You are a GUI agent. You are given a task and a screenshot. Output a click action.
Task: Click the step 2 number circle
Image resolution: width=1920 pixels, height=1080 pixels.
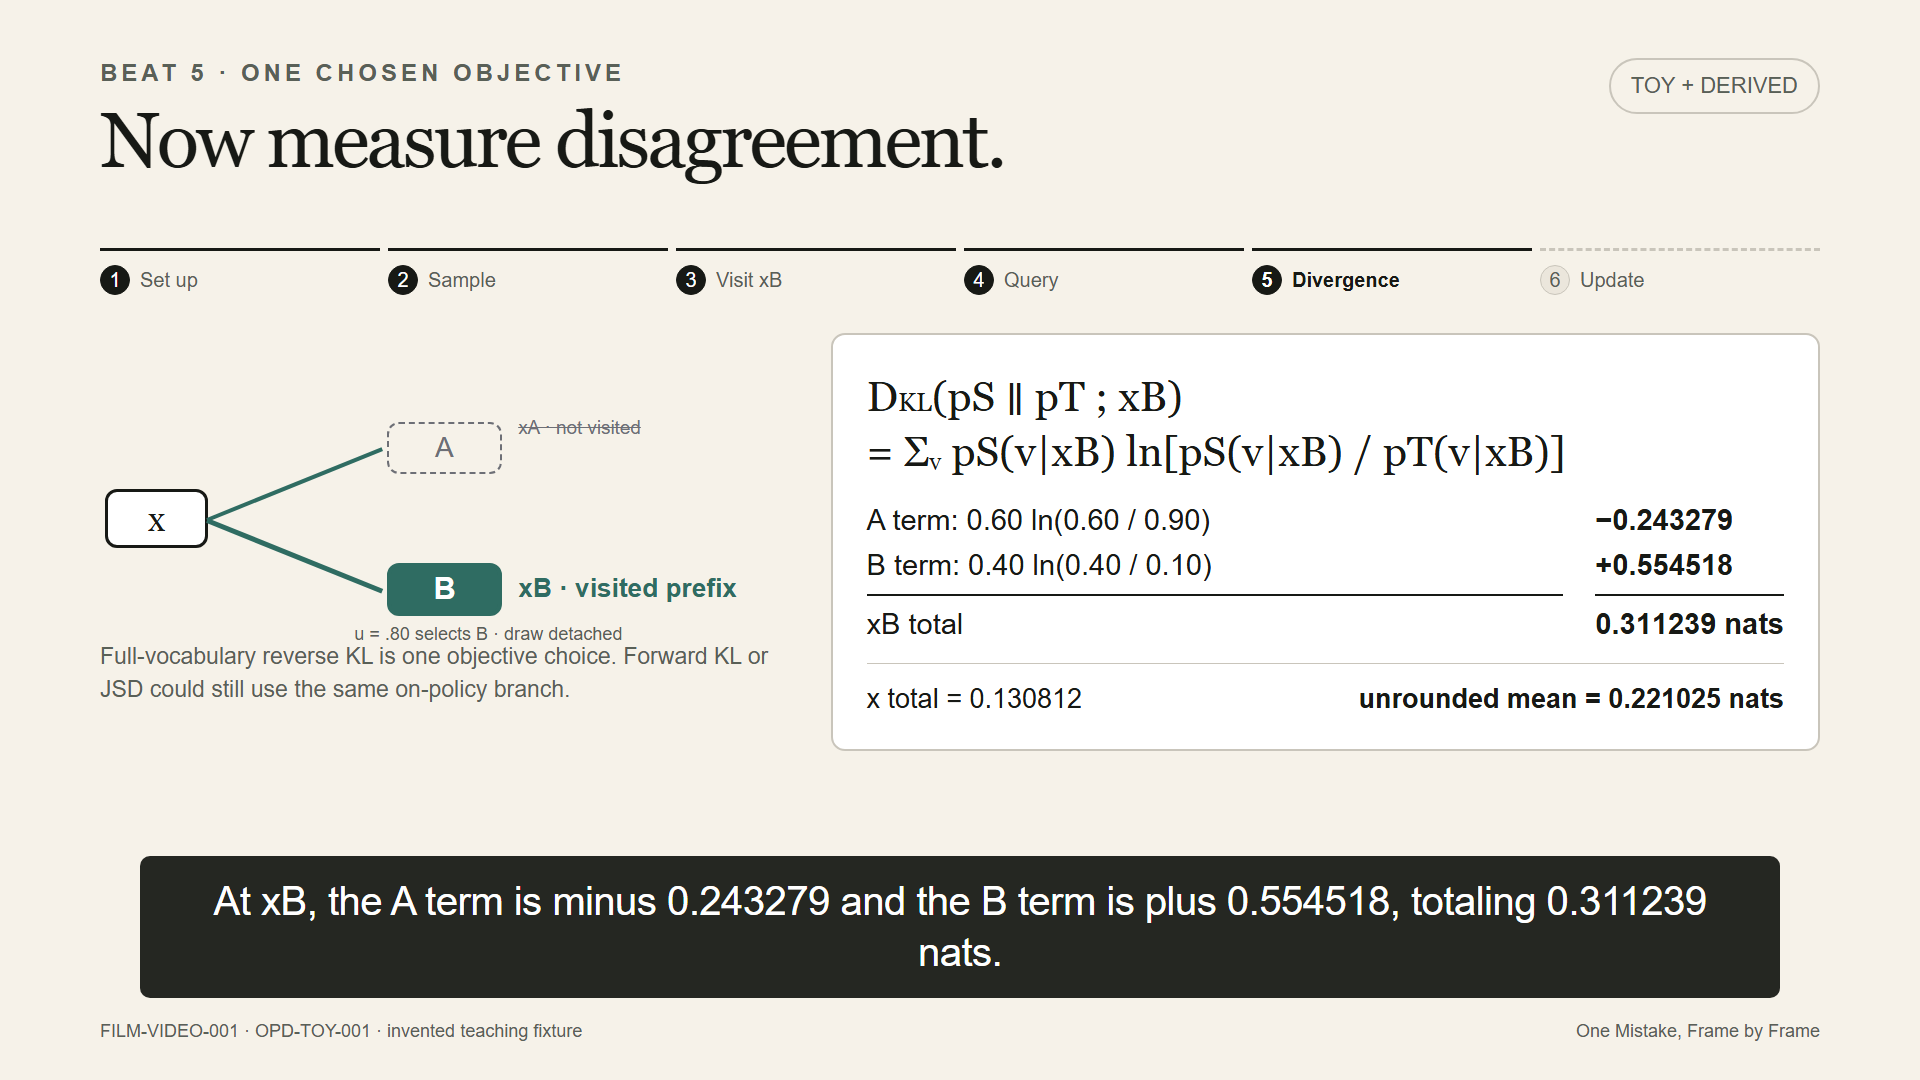click(x=403, y=280)
